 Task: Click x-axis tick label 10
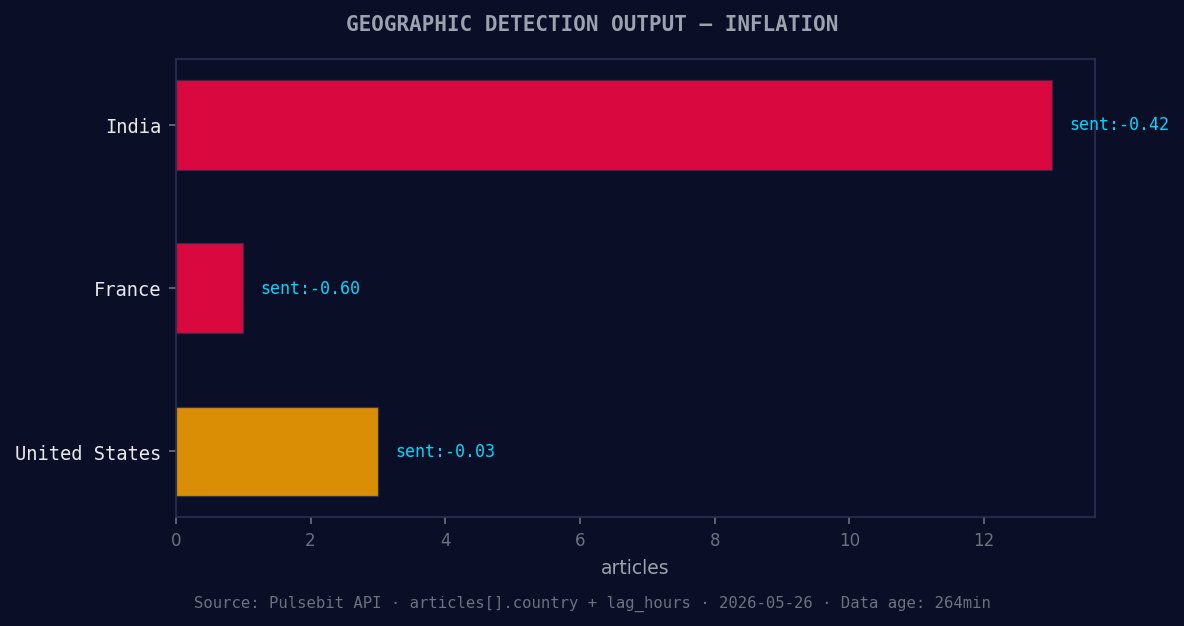849,540
